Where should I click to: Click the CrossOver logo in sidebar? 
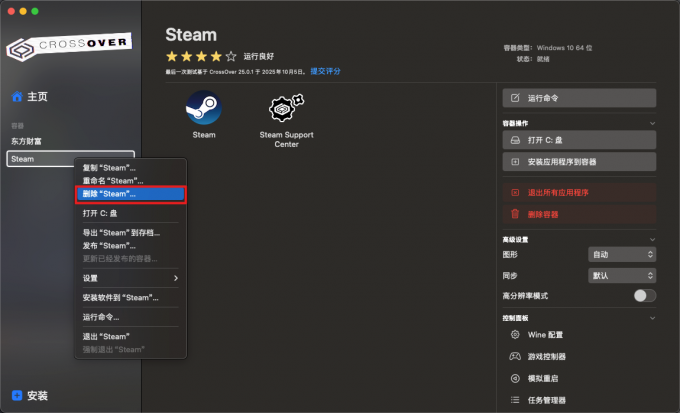pos(69,46)
